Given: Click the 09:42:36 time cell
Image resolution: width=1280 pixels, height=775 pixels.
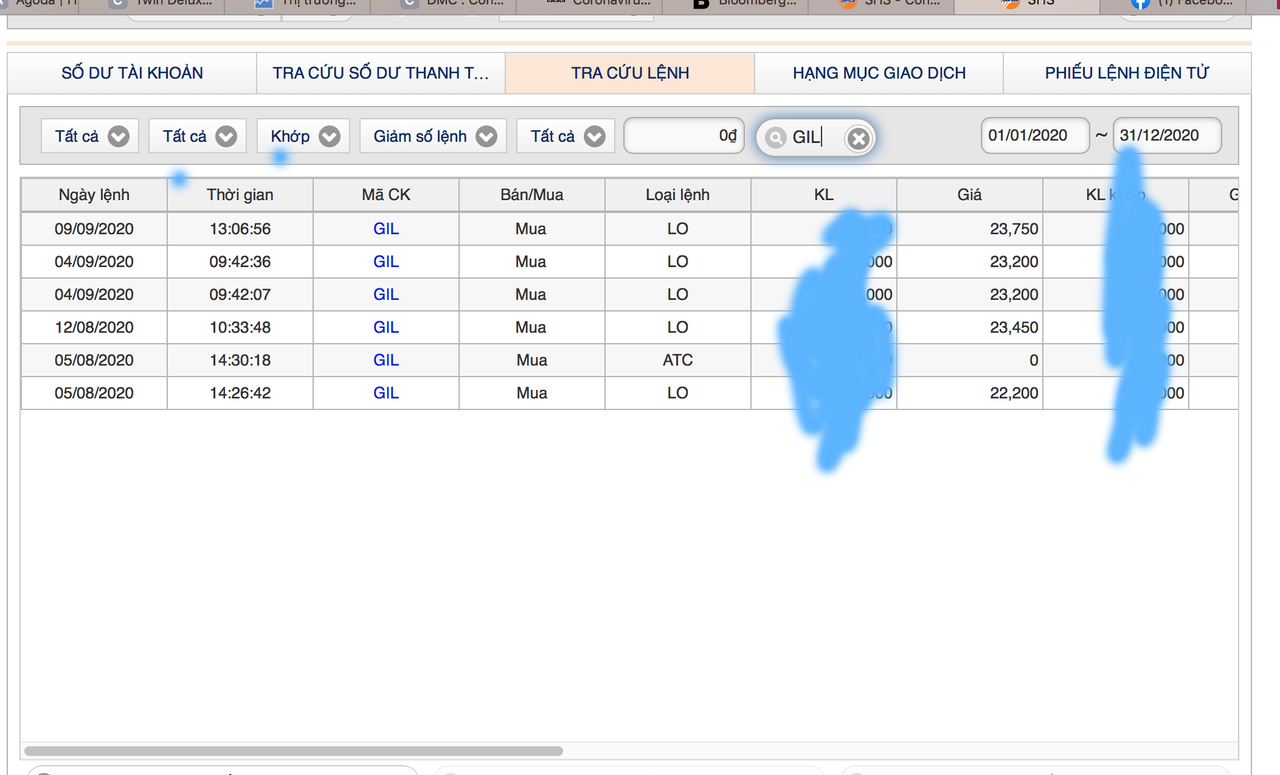Looking at the screenshot, I should pyautogui.click(x=240, y=262).
